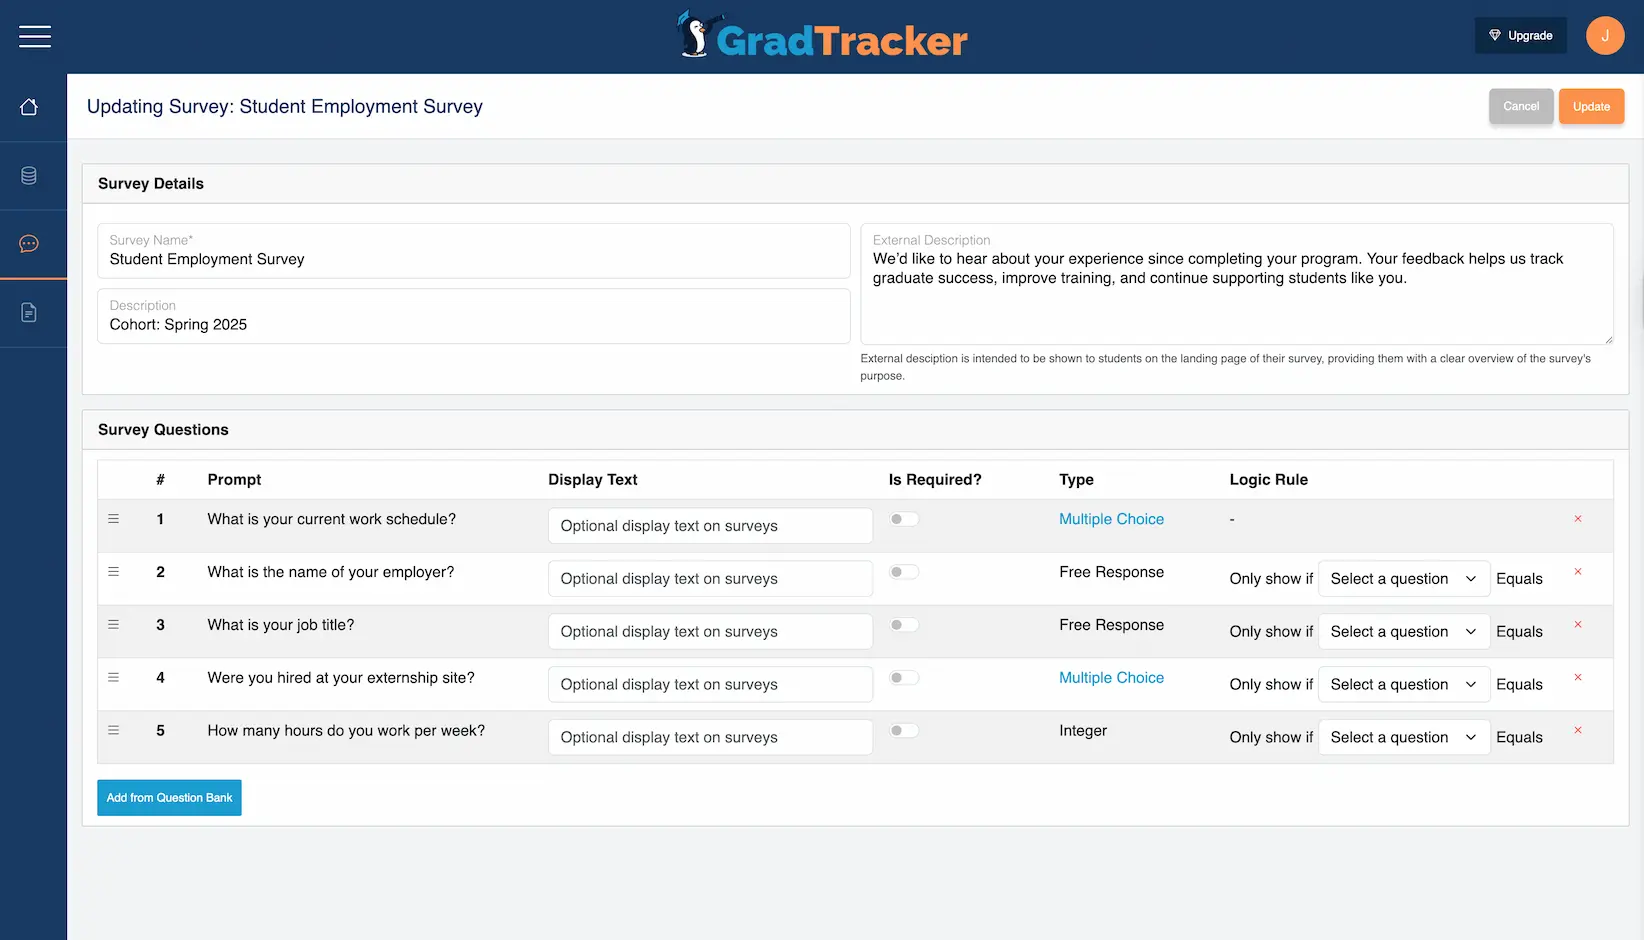This screenshot has width=1644, height=940.
Task: Remove the job title question row
Action: point(1577,625)
